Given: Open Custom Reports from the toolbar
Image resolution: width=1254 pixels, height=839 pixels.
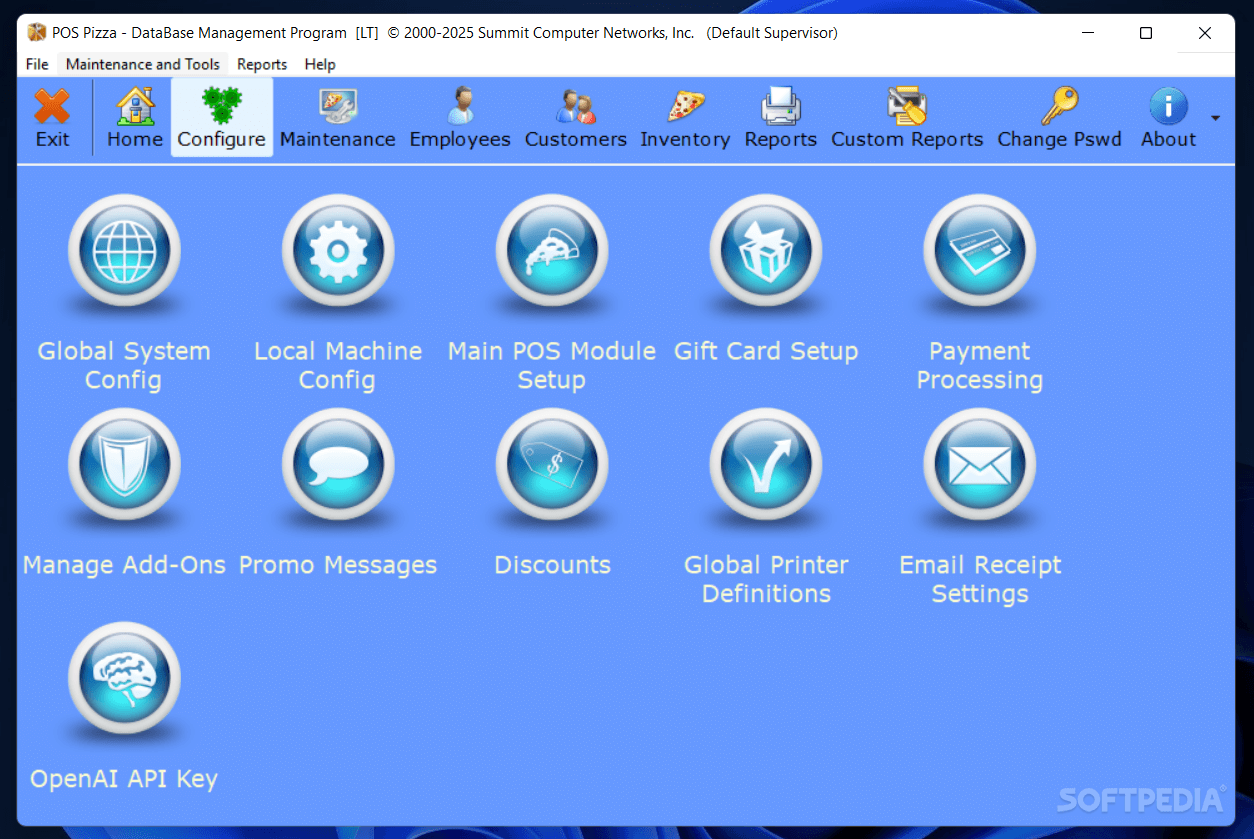Looking at the screenshot, I should pyautogui.click(x=907, y=118).
